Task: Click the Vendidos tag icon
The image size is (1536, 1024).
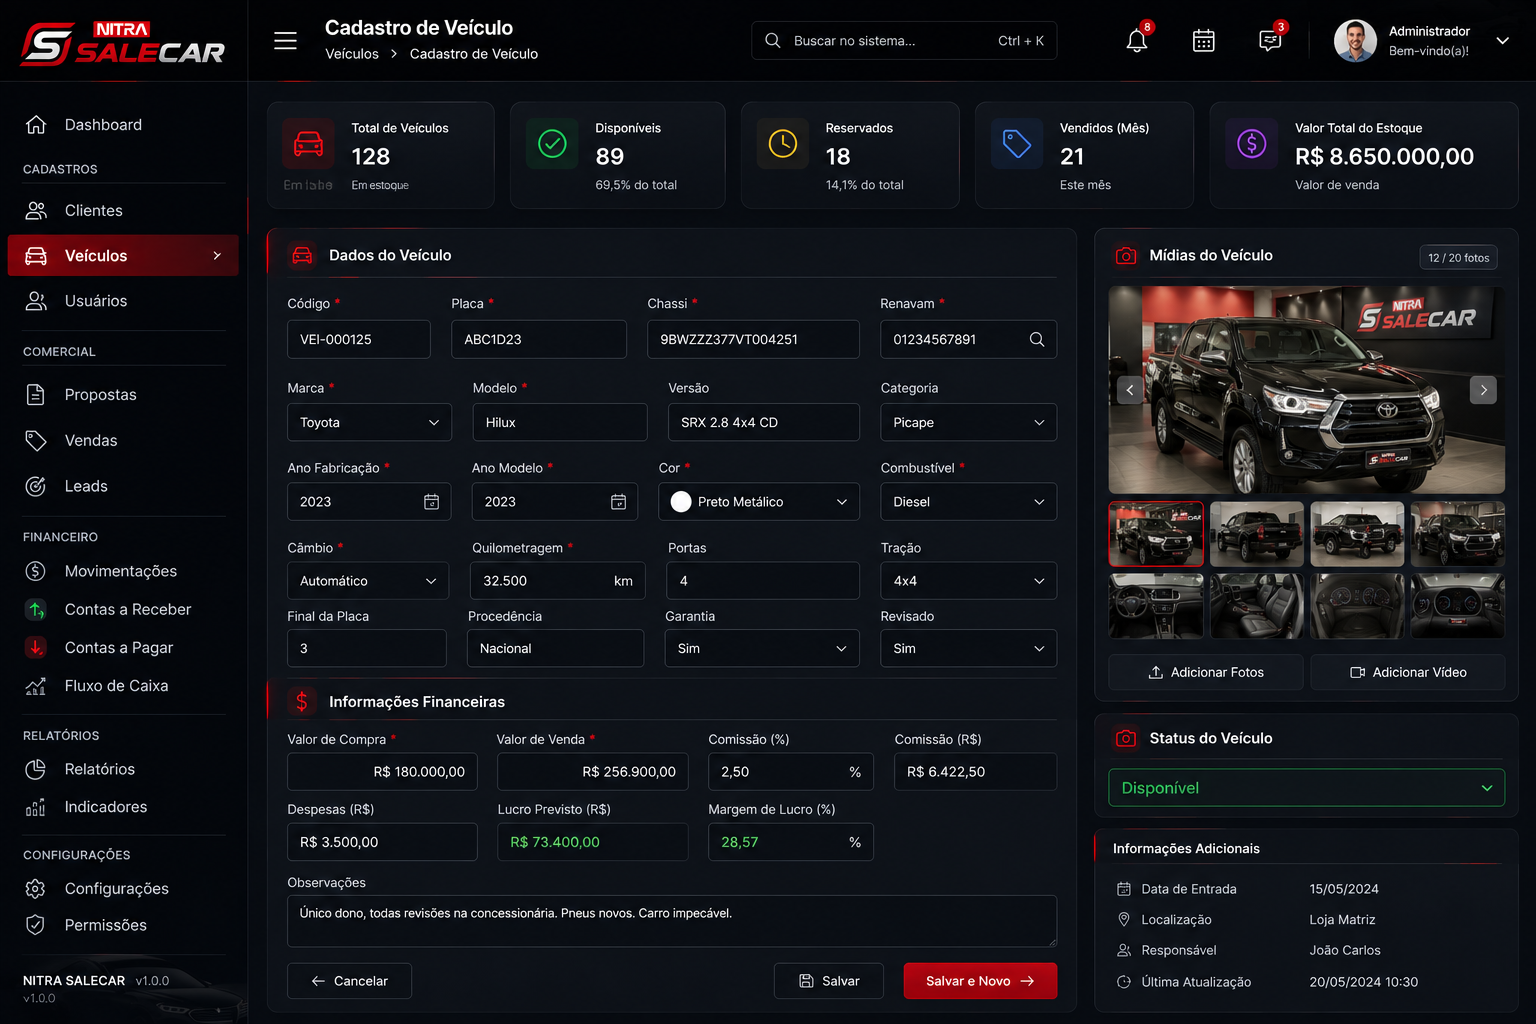Action: point(1017,144)
